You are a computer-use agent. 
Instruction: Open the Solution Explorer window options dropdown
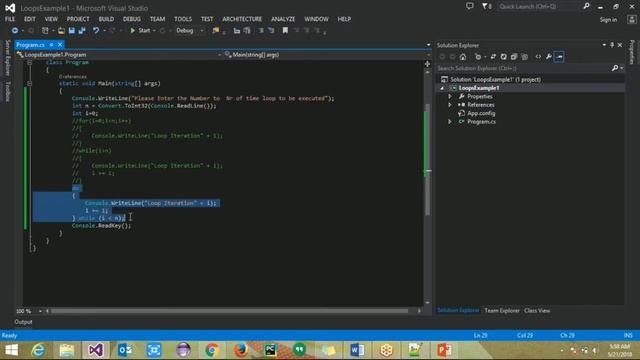coord(604,45)
